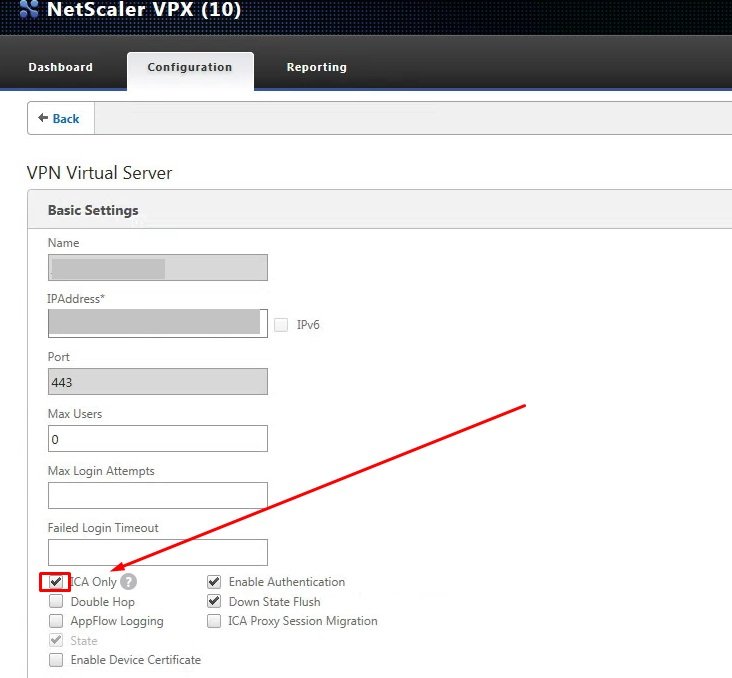Toggle the ICA Only checkbox
This screenshot has width=732, height=678.
56,582
